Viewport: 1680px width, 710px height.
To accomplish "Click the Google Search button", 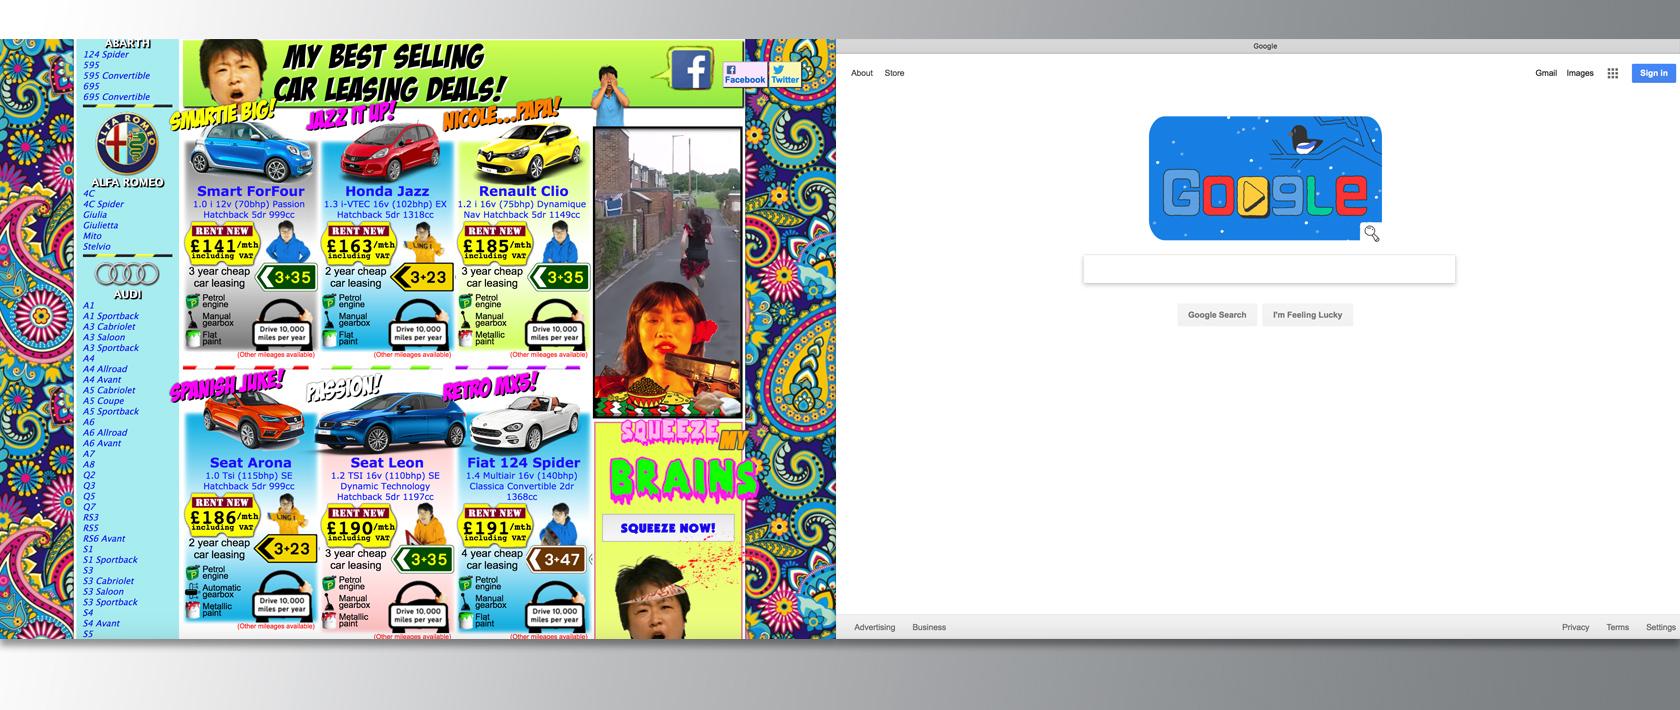I will point(1217,315).
